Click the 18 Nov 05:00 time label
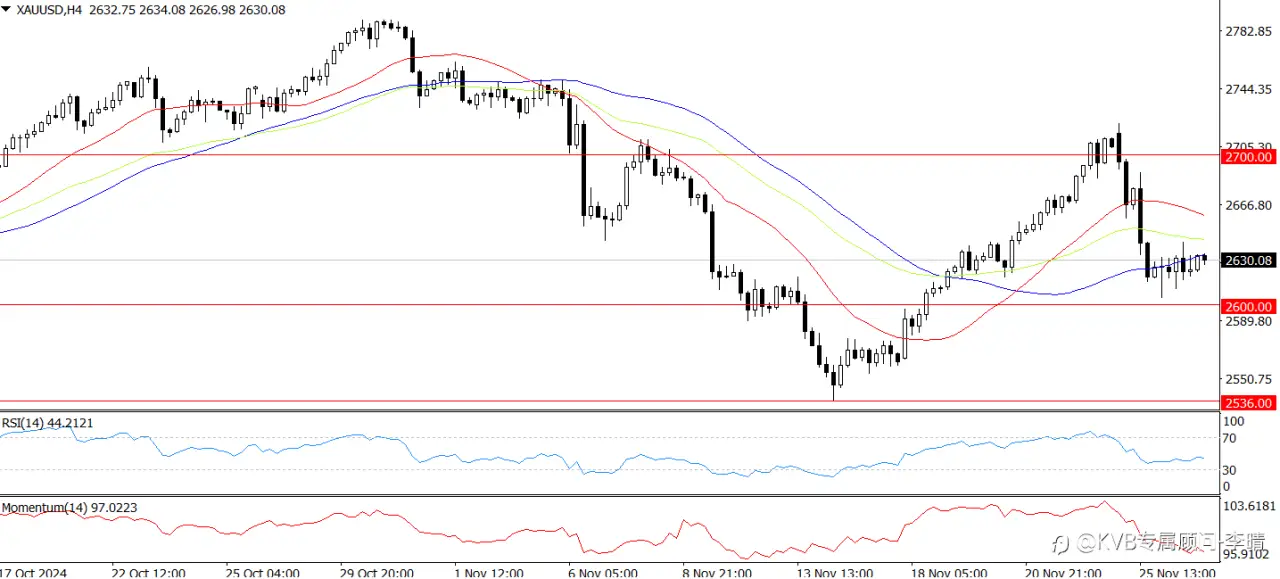 pos(948,572)
